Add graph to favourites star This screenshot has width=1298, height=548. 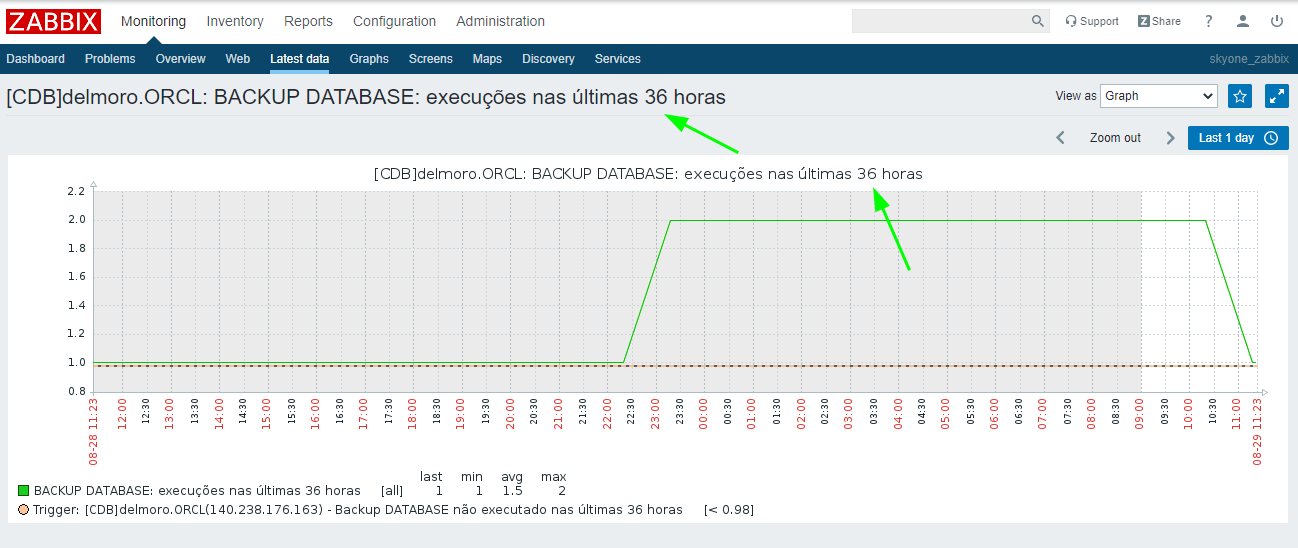click(x=1240, y=96)
